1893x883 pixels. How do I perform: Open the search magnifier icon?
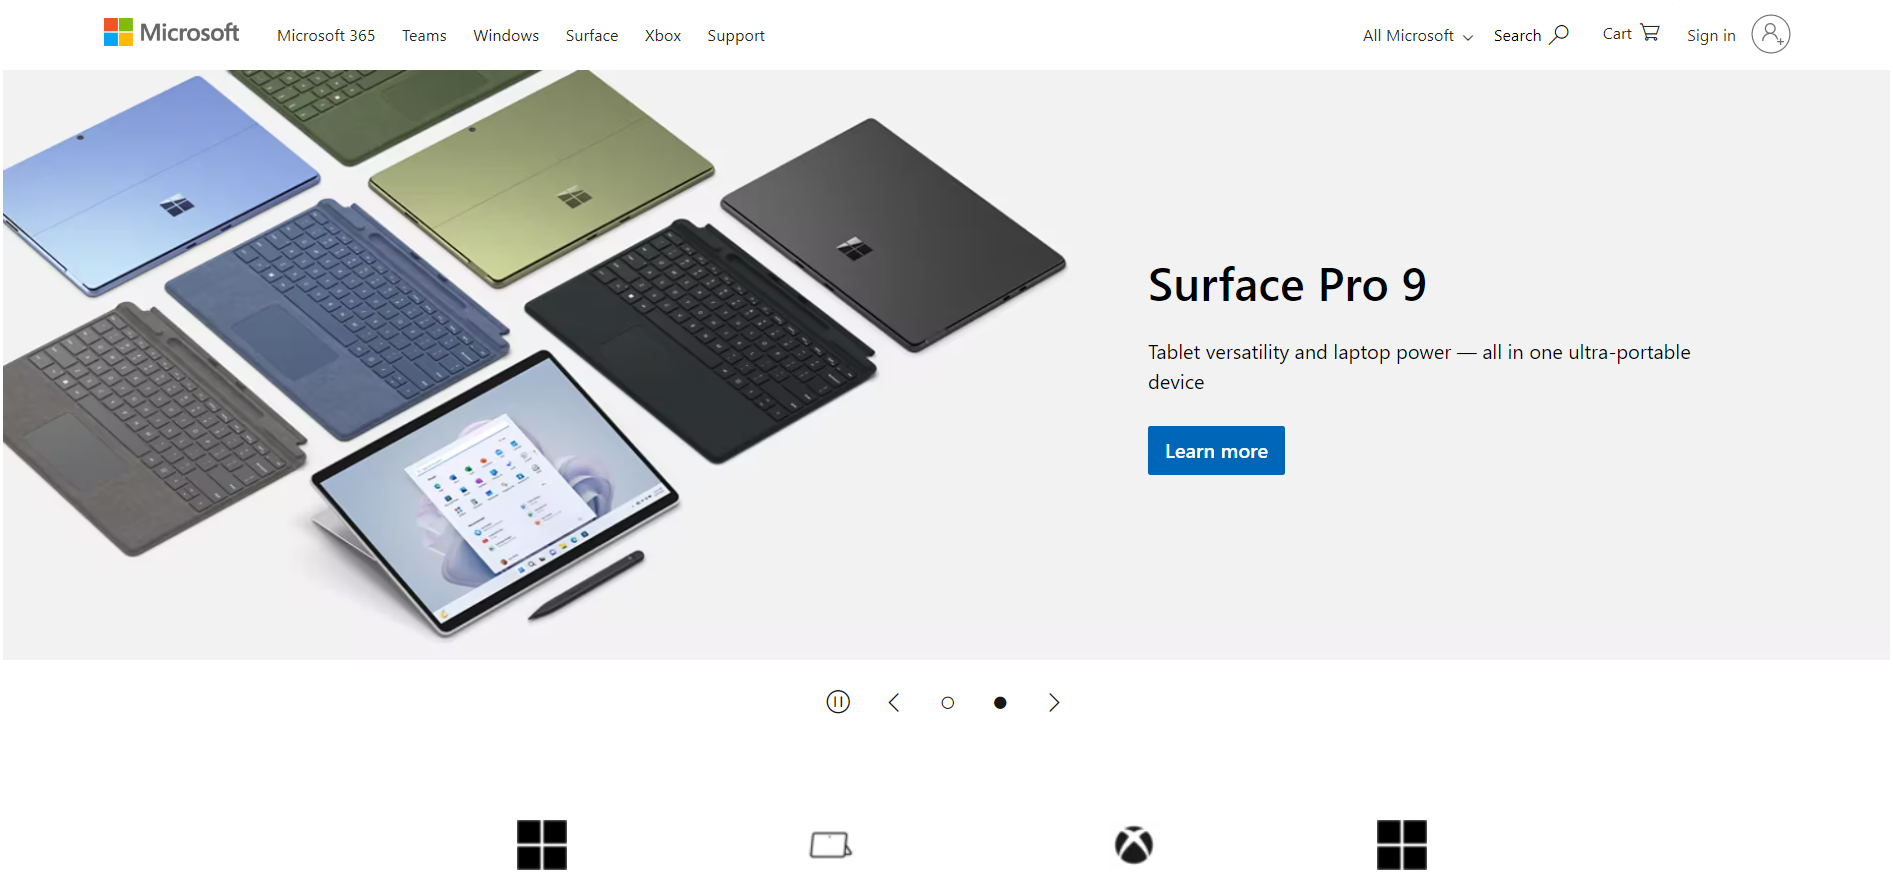1559,35
